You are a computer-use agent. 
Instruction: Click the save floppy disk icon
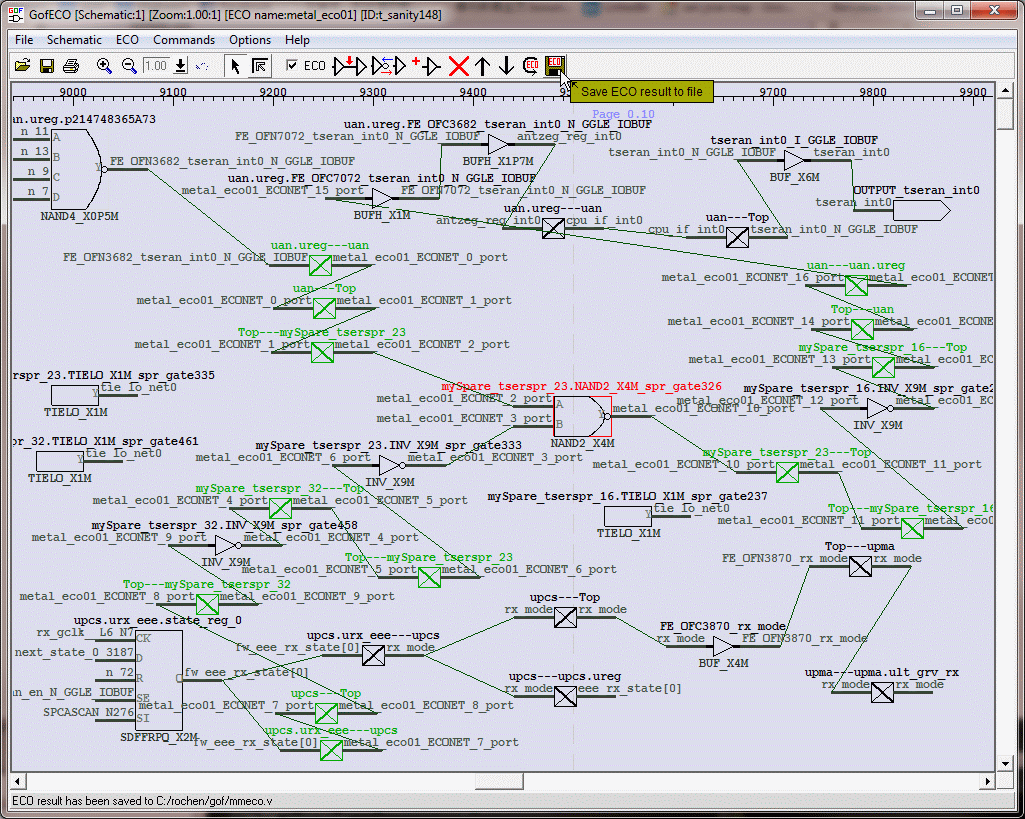tap(46, 66)
